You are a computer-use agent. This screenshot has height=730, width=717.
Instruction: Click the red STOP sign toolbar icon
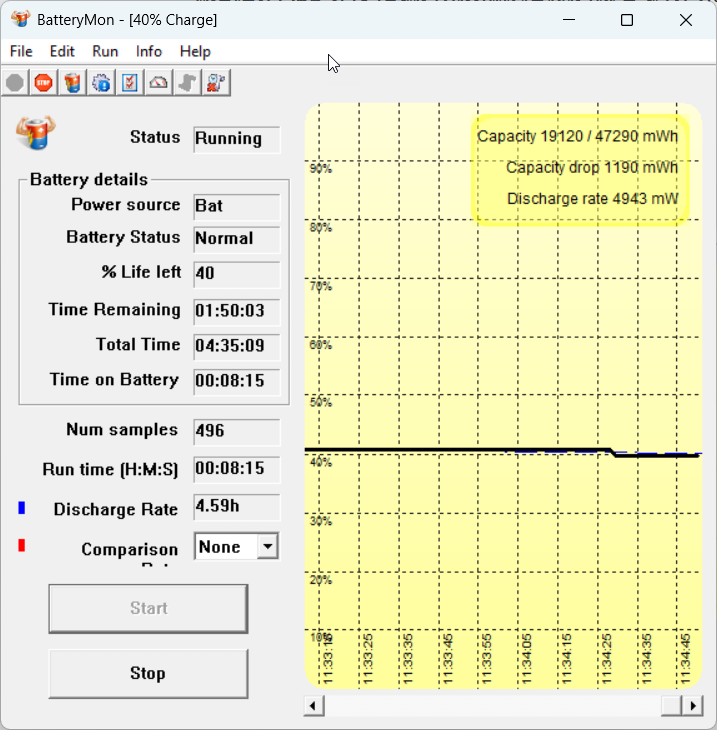tap(43, 83)
